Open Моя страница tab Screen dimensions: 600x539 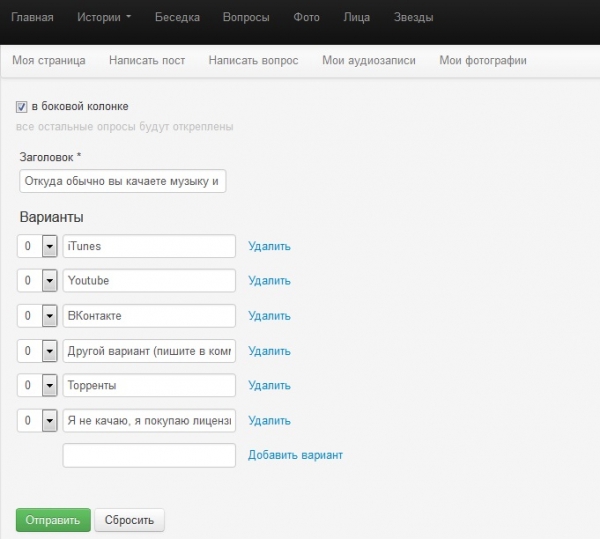tap(49, 60)
